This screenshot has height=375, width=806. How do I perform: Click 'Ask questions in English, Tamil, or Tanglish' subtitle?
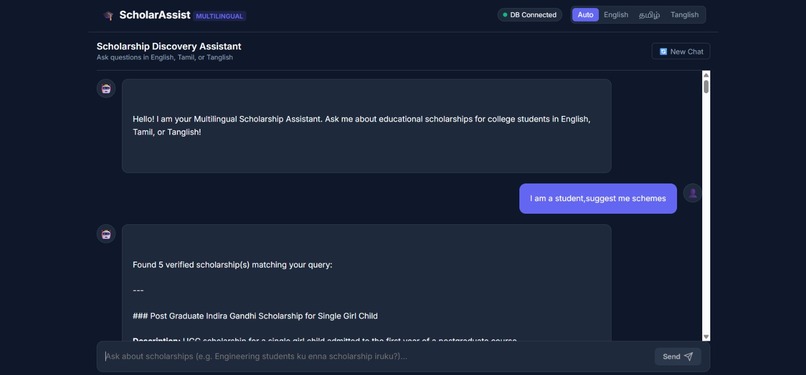[164, 58]
